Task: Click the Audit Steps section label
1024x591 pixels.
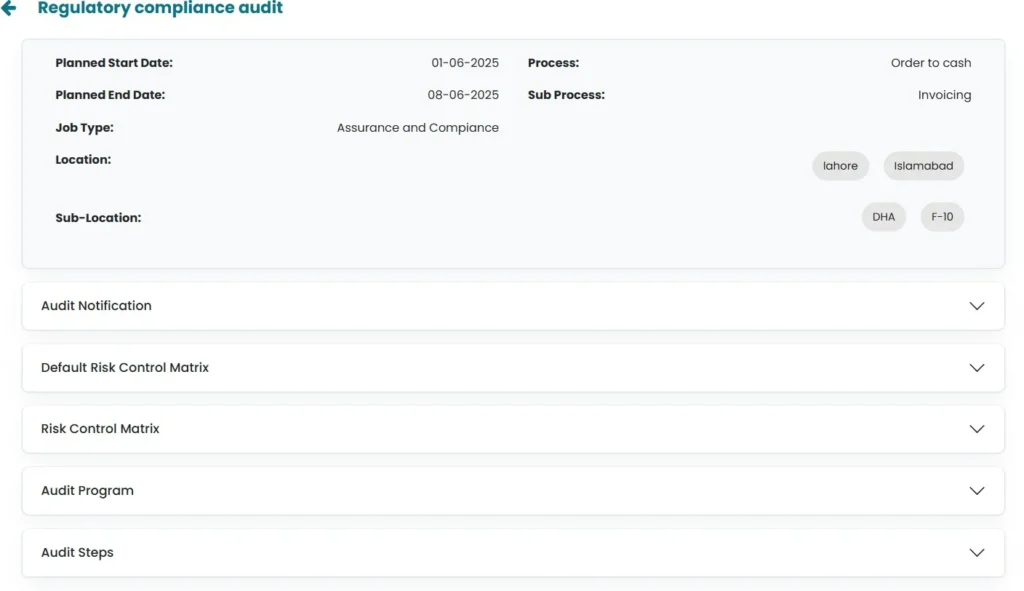Action: tap(77, 553)
